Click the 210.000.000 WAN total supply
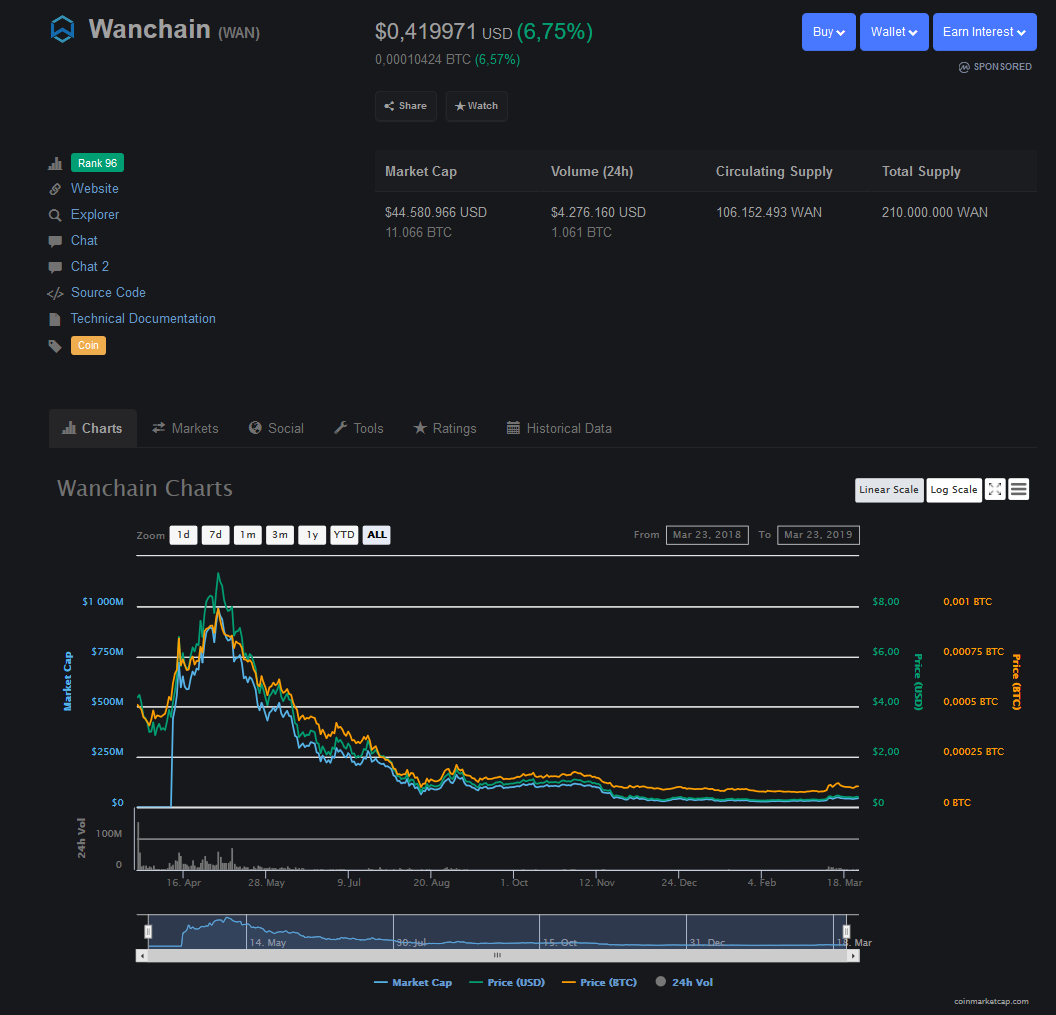 tap(935, 213)
